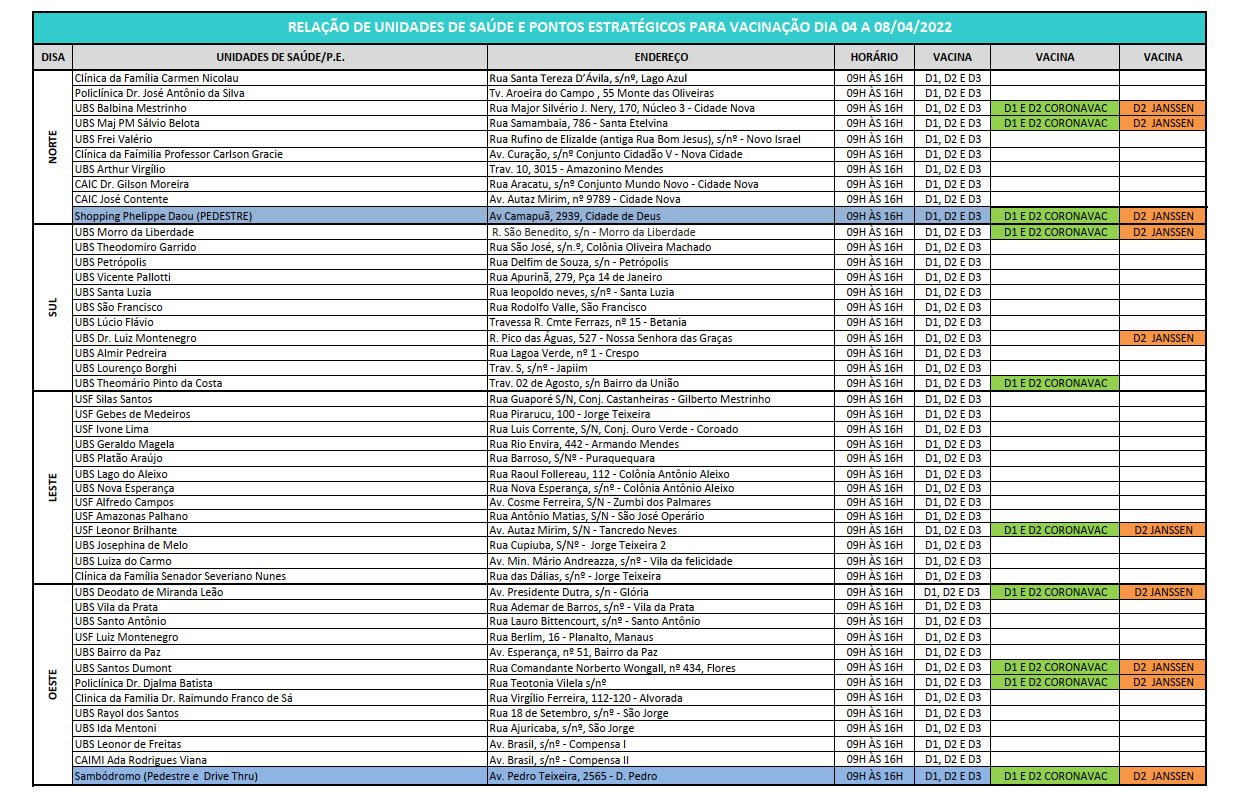Select the UNIDADES DE SAÚDE/P.E. column header

click(x=279, y=58)
